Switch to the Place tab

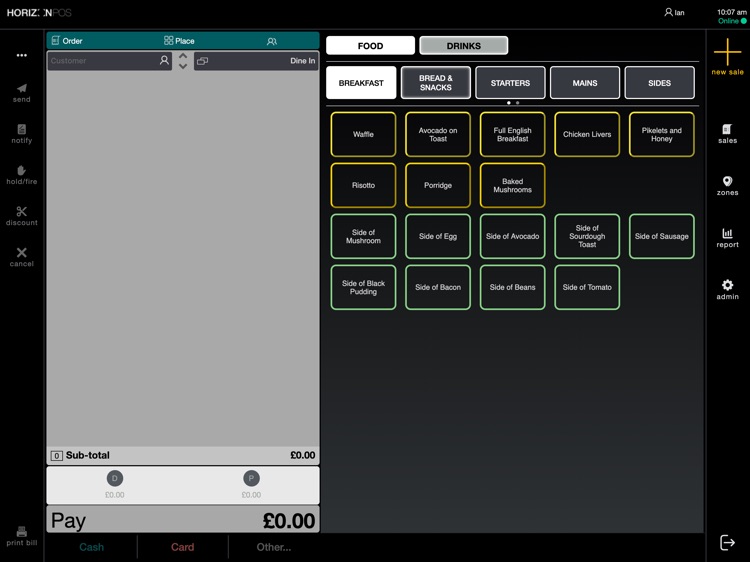pyautogui.click(x=179, y=41)
